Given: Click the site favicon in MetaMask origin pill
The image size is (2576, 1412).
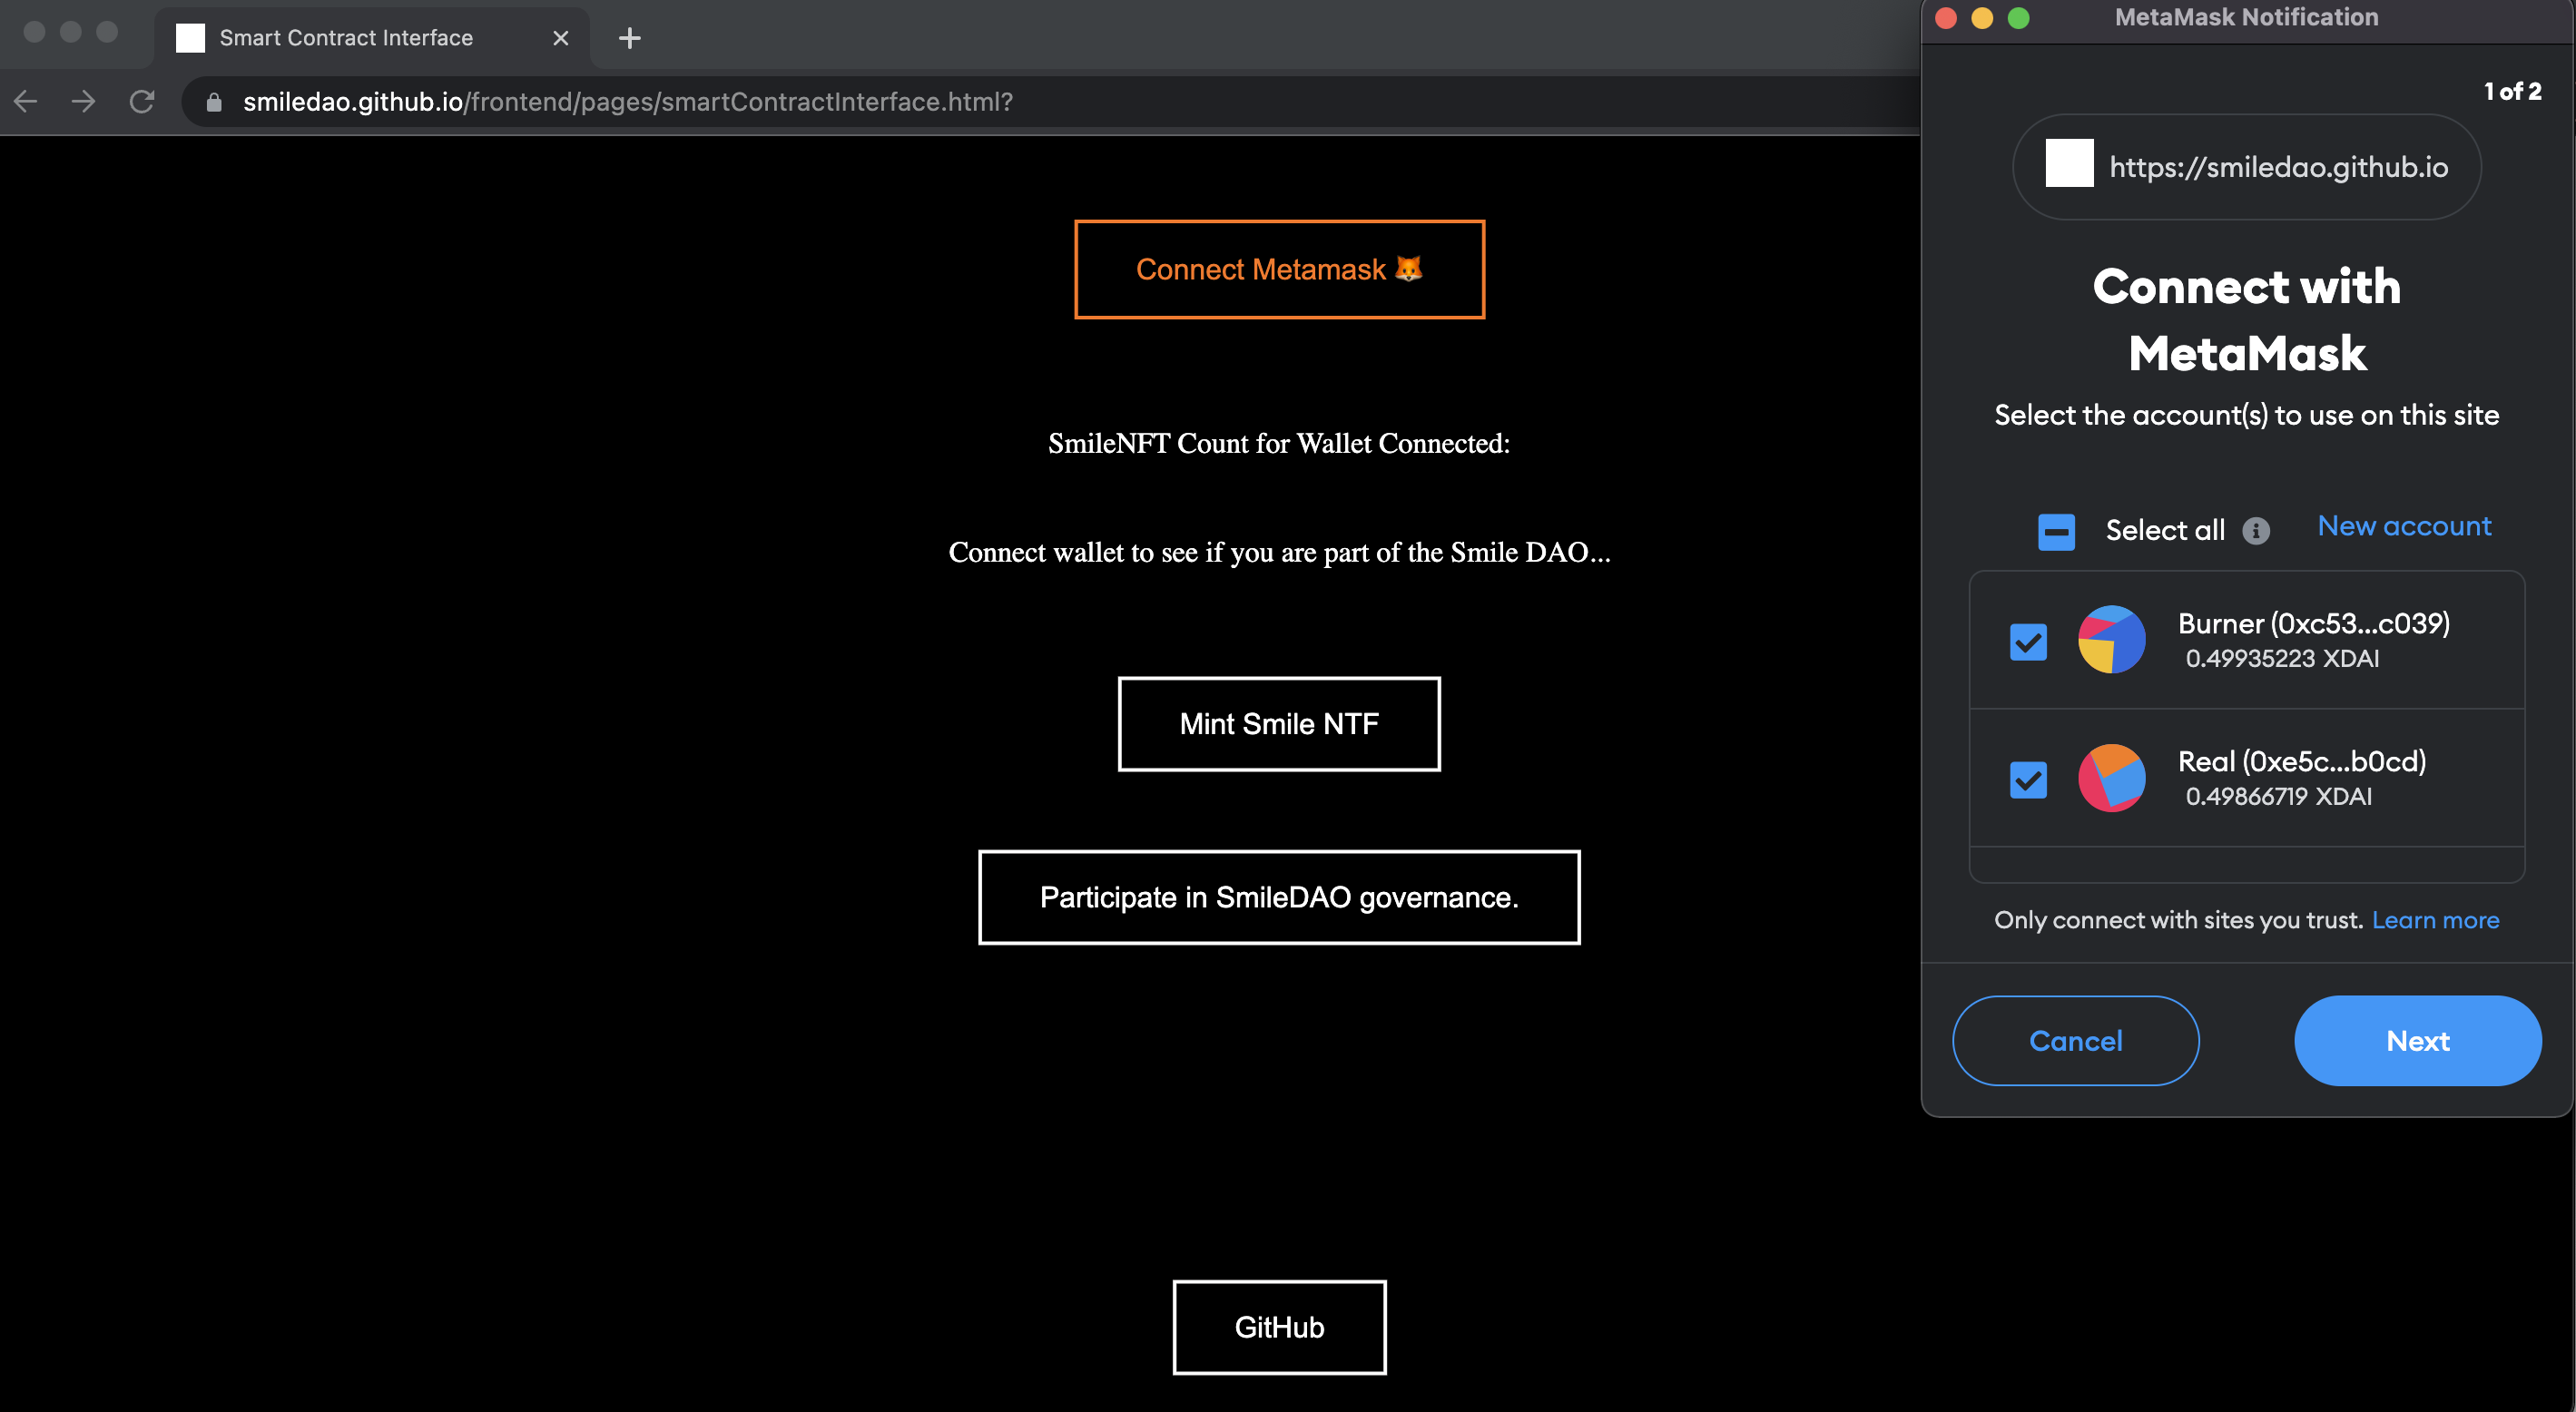Looking at the screenshot, I should coord(2069,163).
